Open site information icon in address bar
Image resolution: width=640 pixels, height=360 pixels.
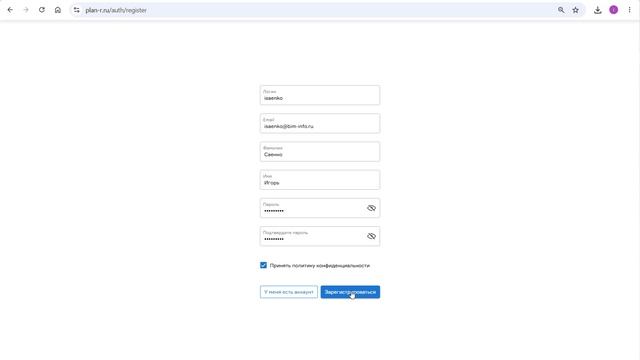tap(76, 10)
